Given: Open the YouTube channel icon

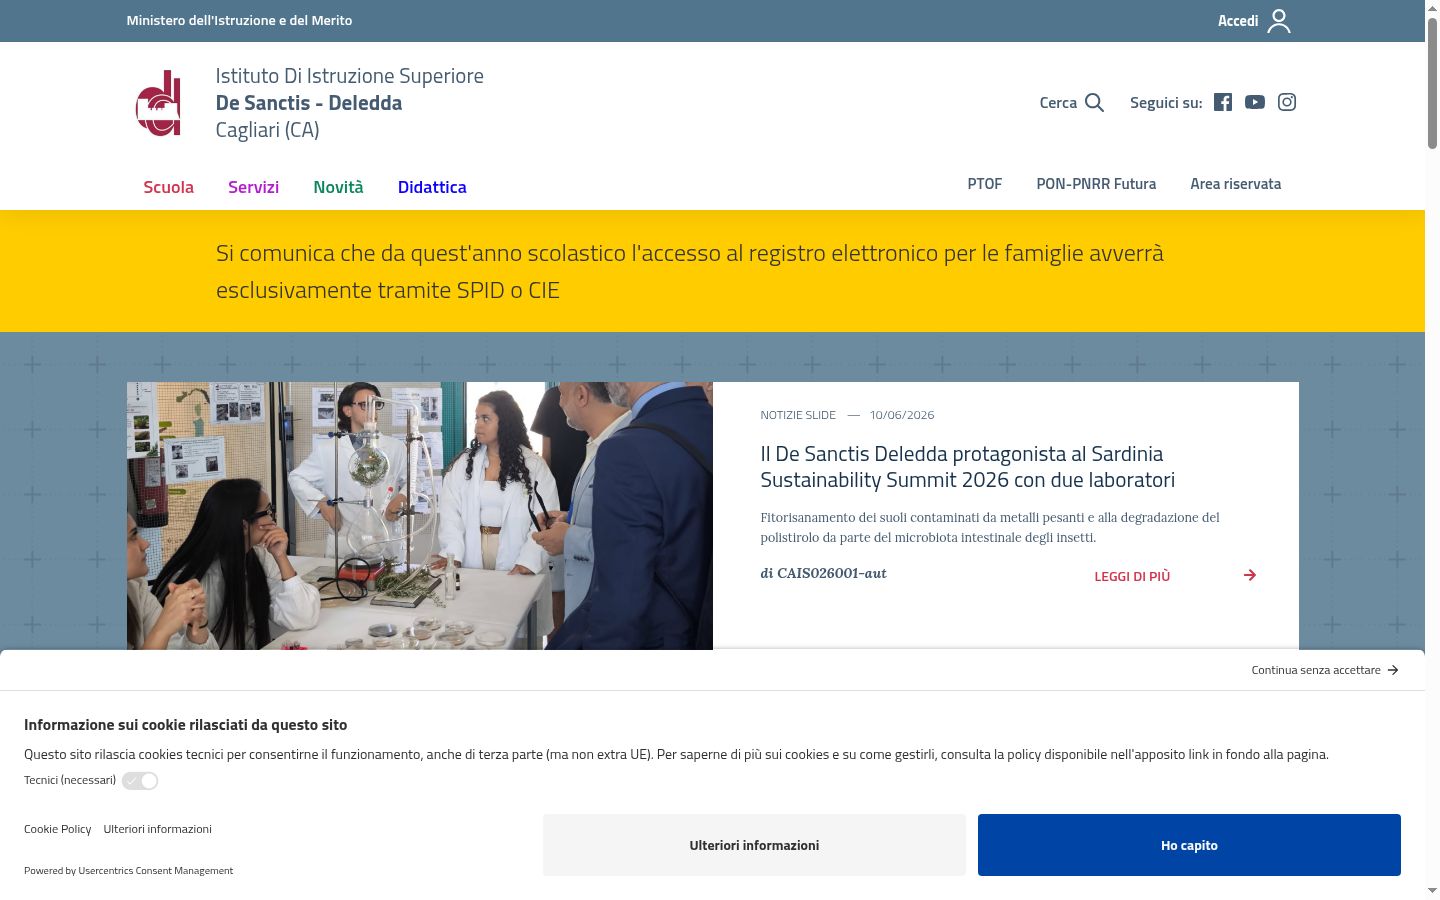Looking at the screenshot, I should 1255,102.
